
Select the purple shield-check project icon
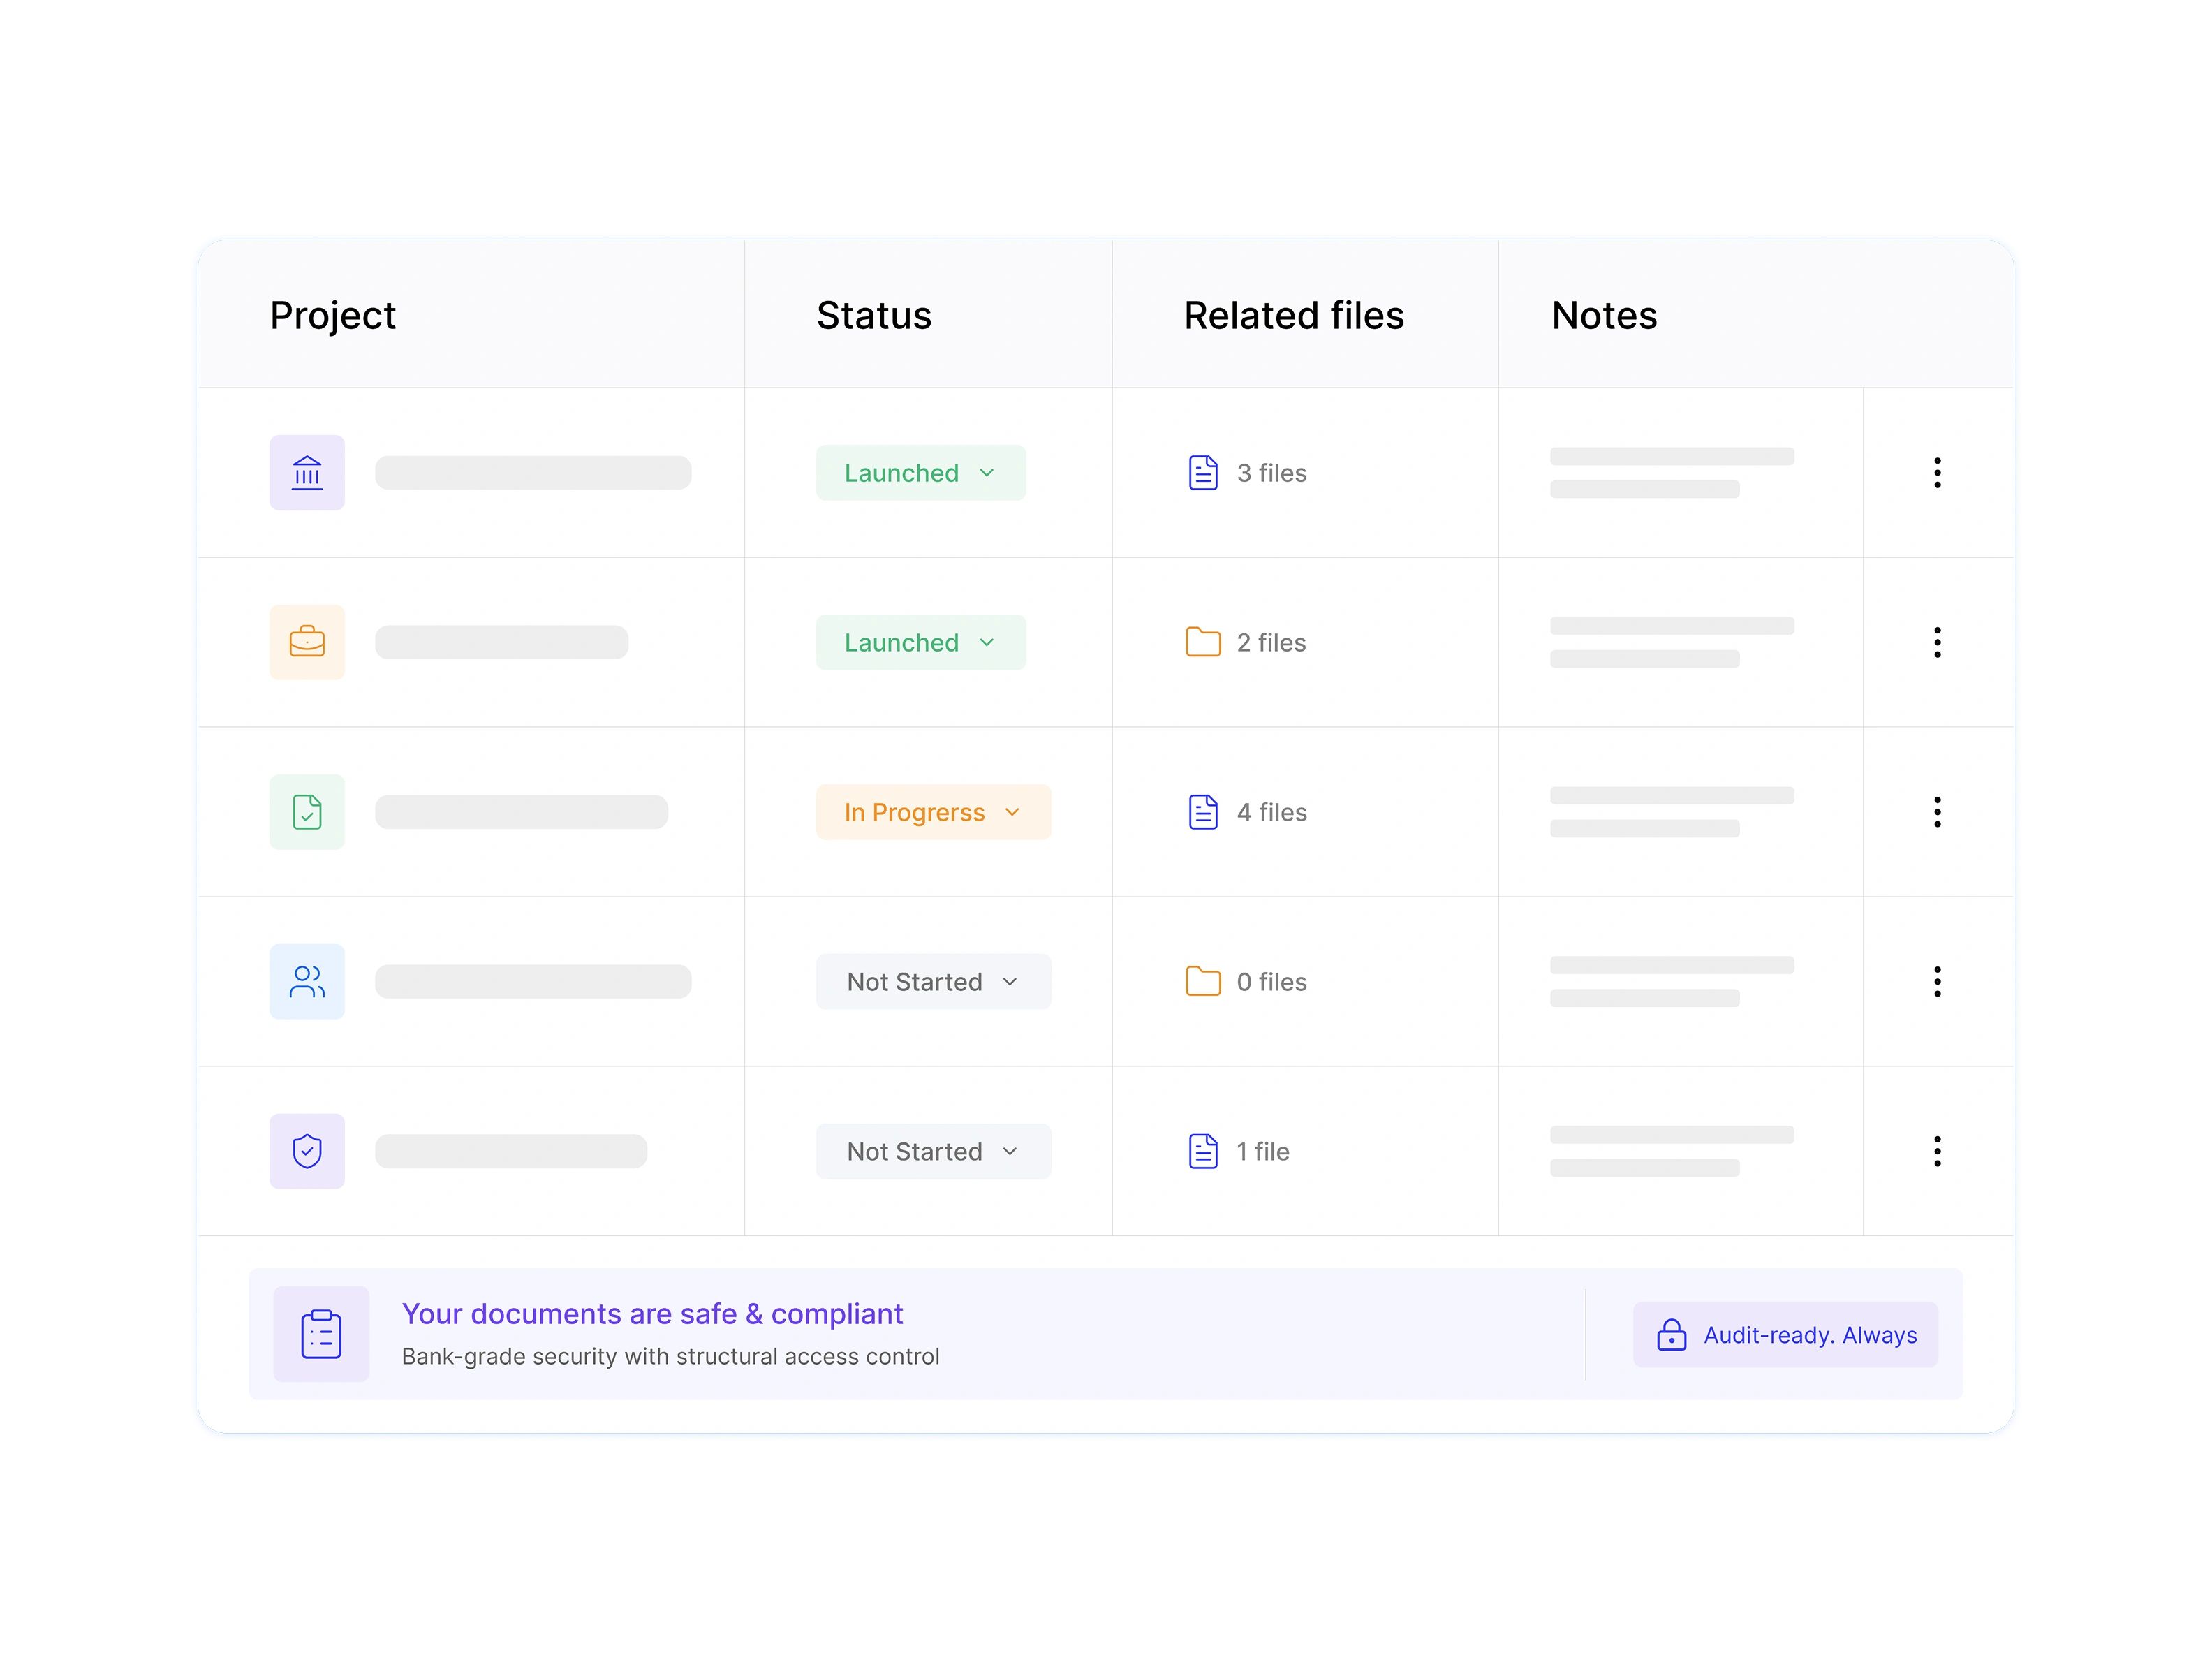click(307, 1151)
